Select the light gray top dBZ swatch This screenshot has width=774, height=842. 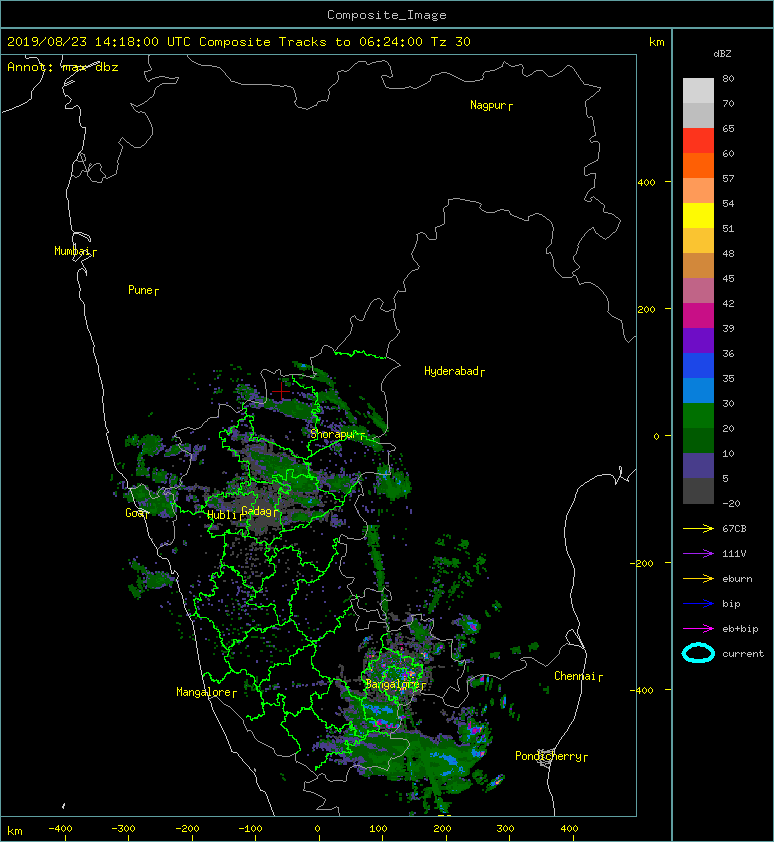698,90
